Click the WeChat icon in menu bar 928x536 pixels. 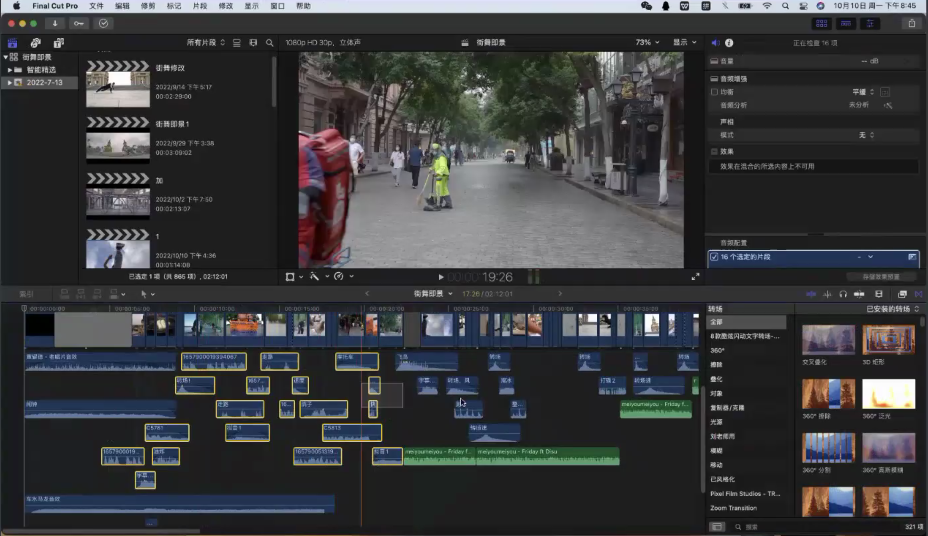coord(646,6)
